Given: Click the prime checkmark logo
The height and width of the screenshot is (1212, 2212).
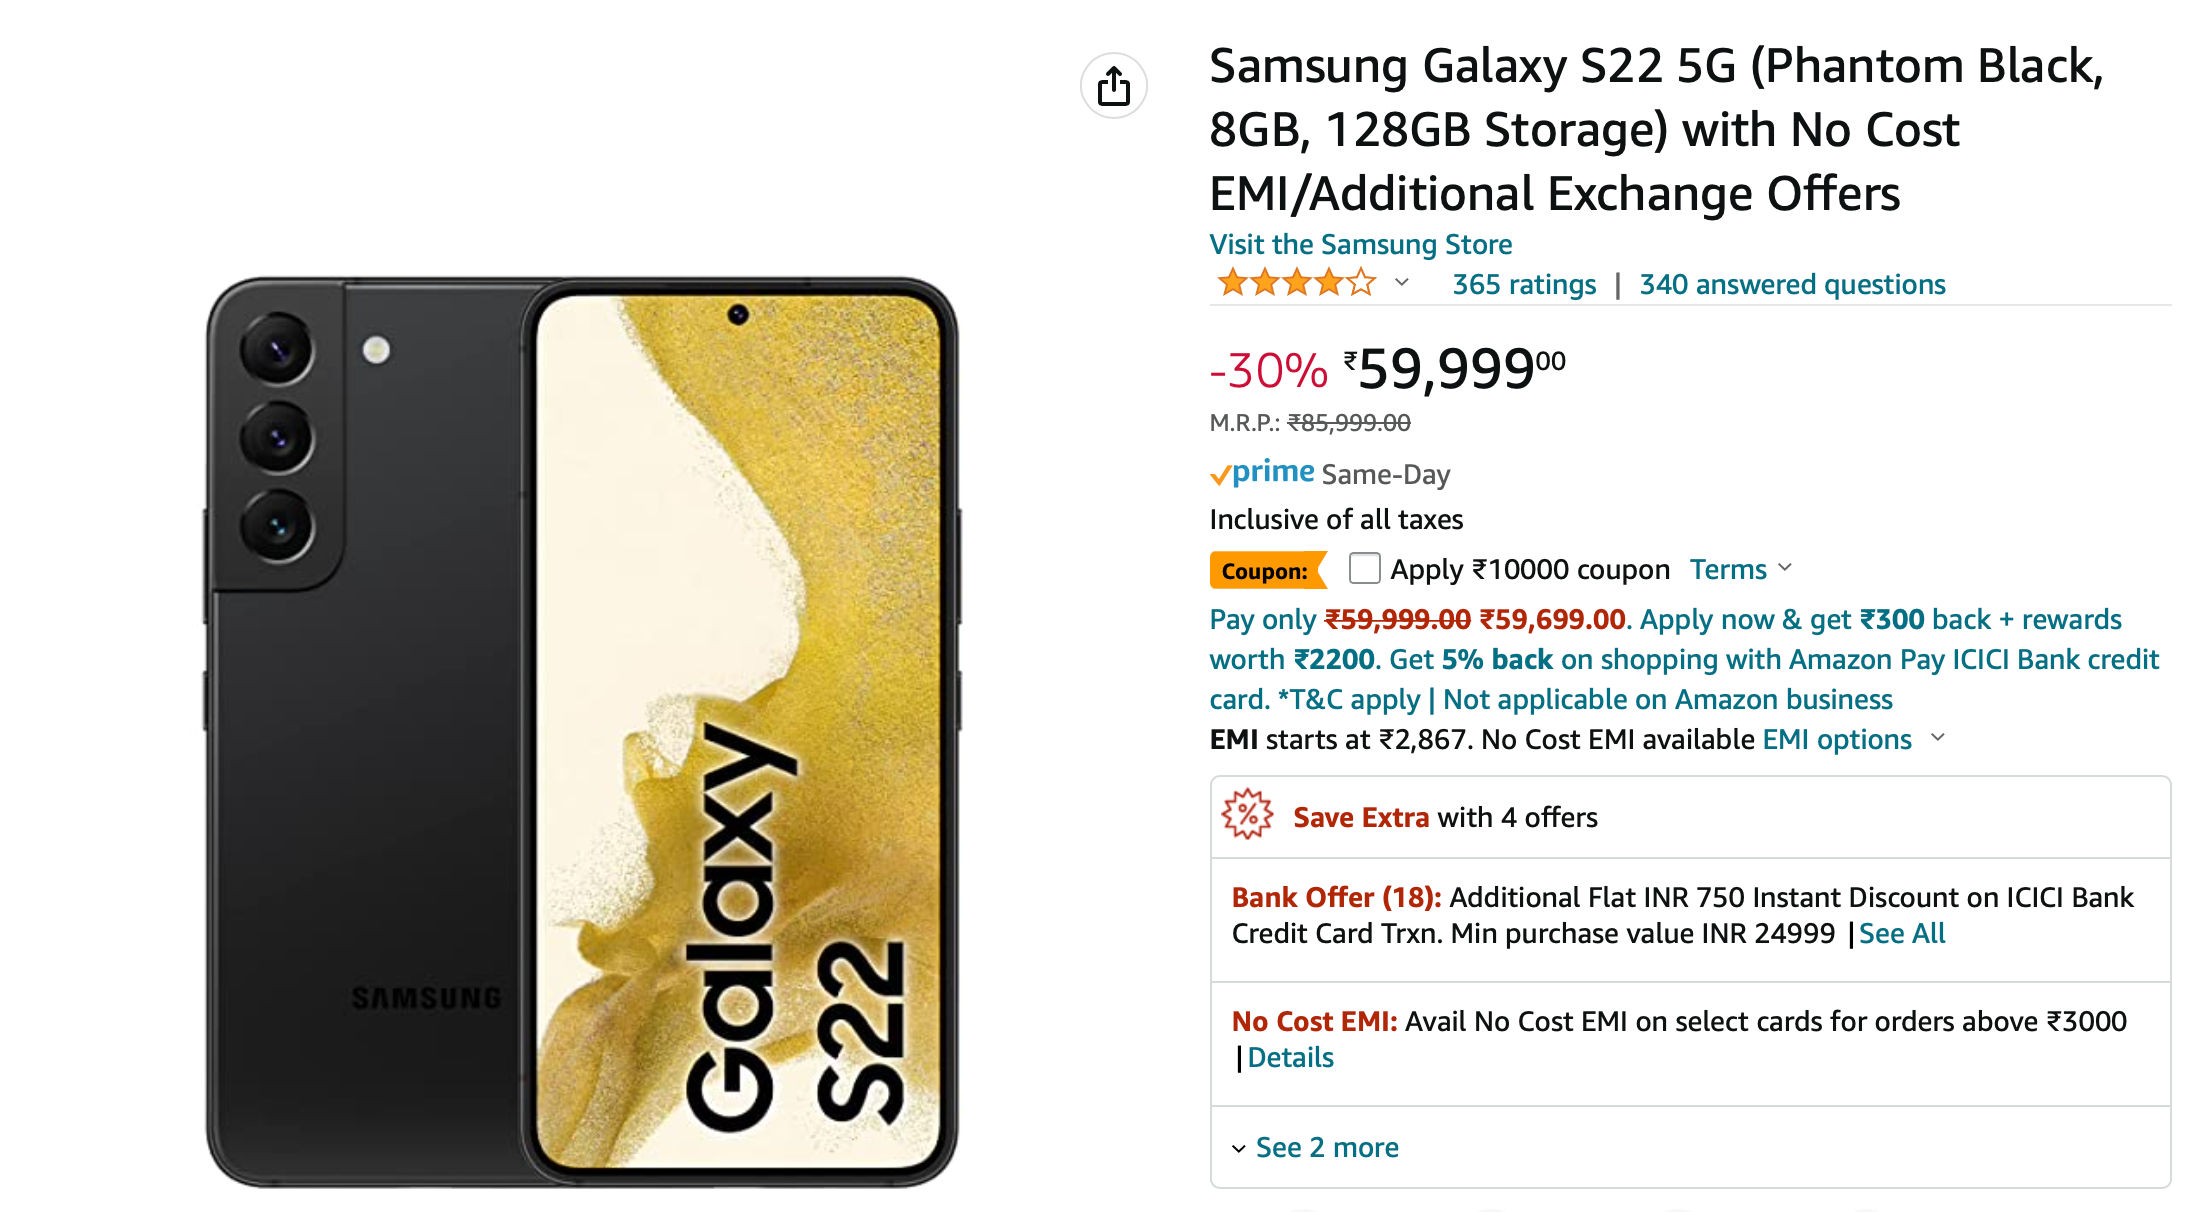Looking at the screenshot, I should 1263,472.
